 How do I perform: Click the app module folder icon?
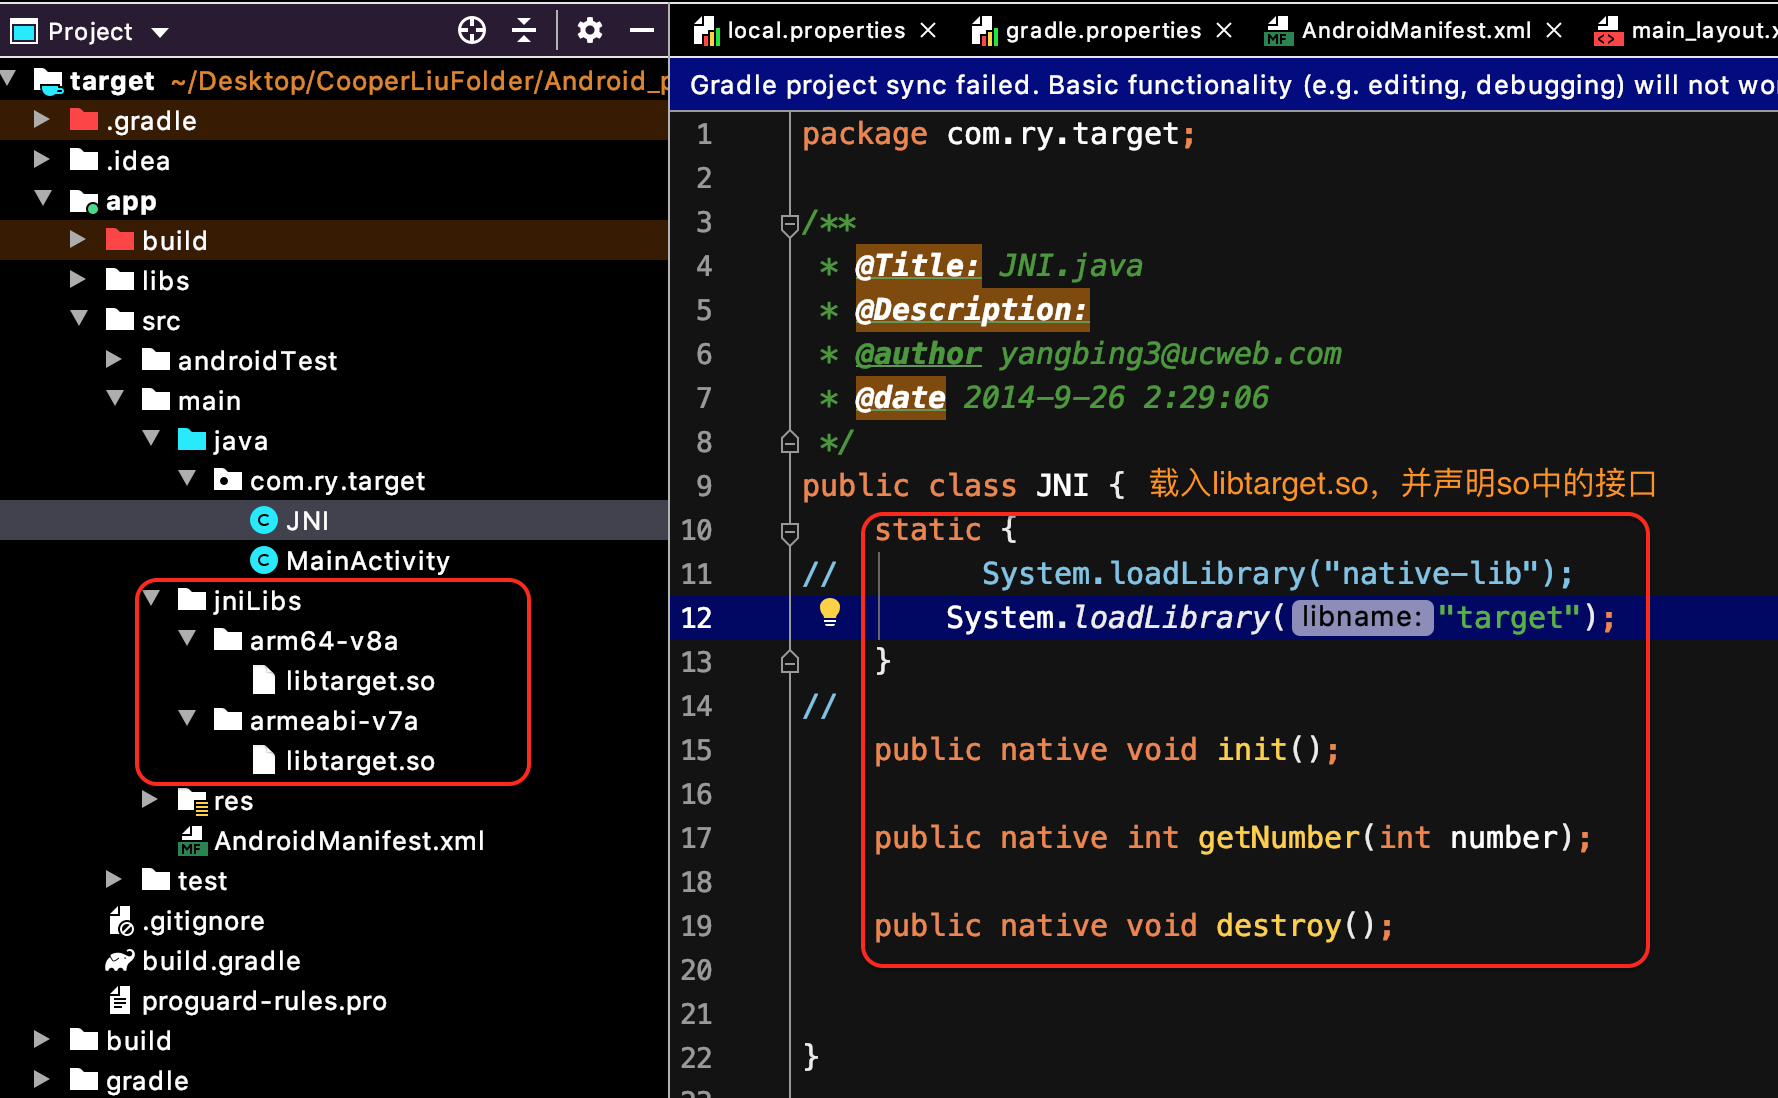click(84, 200)
